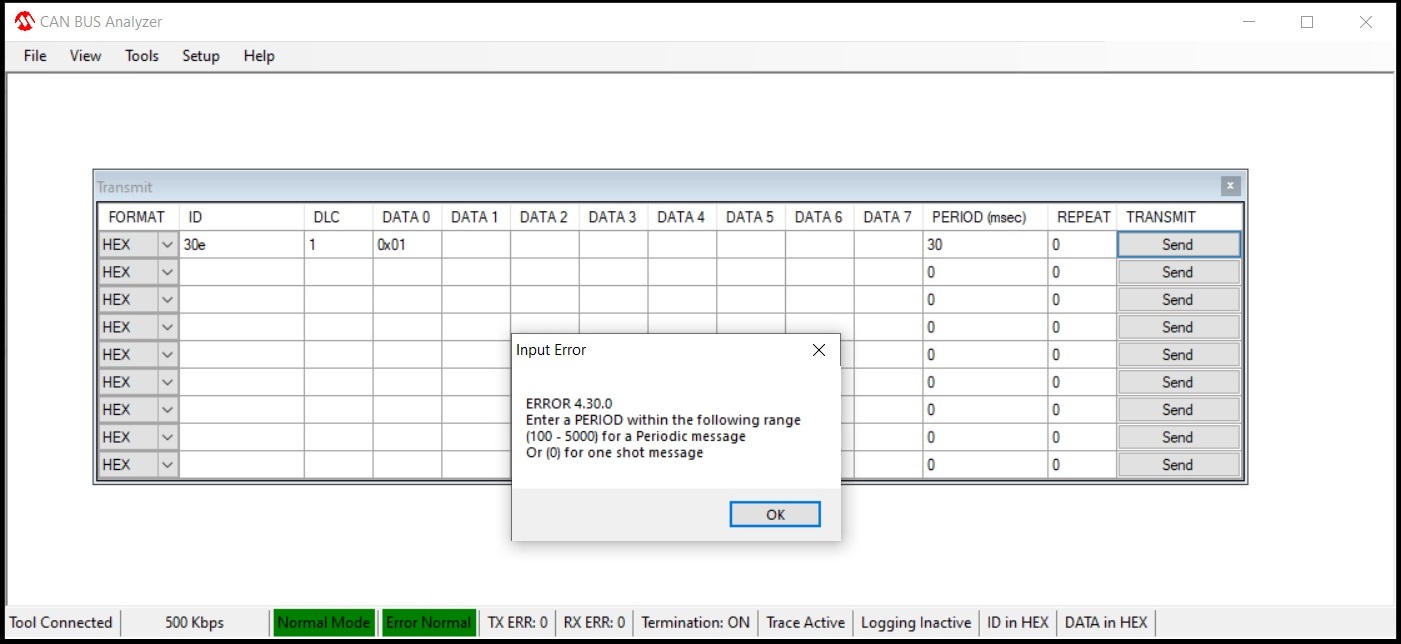
Task: Click the ID field containing 30e
Action: [241, 245]
